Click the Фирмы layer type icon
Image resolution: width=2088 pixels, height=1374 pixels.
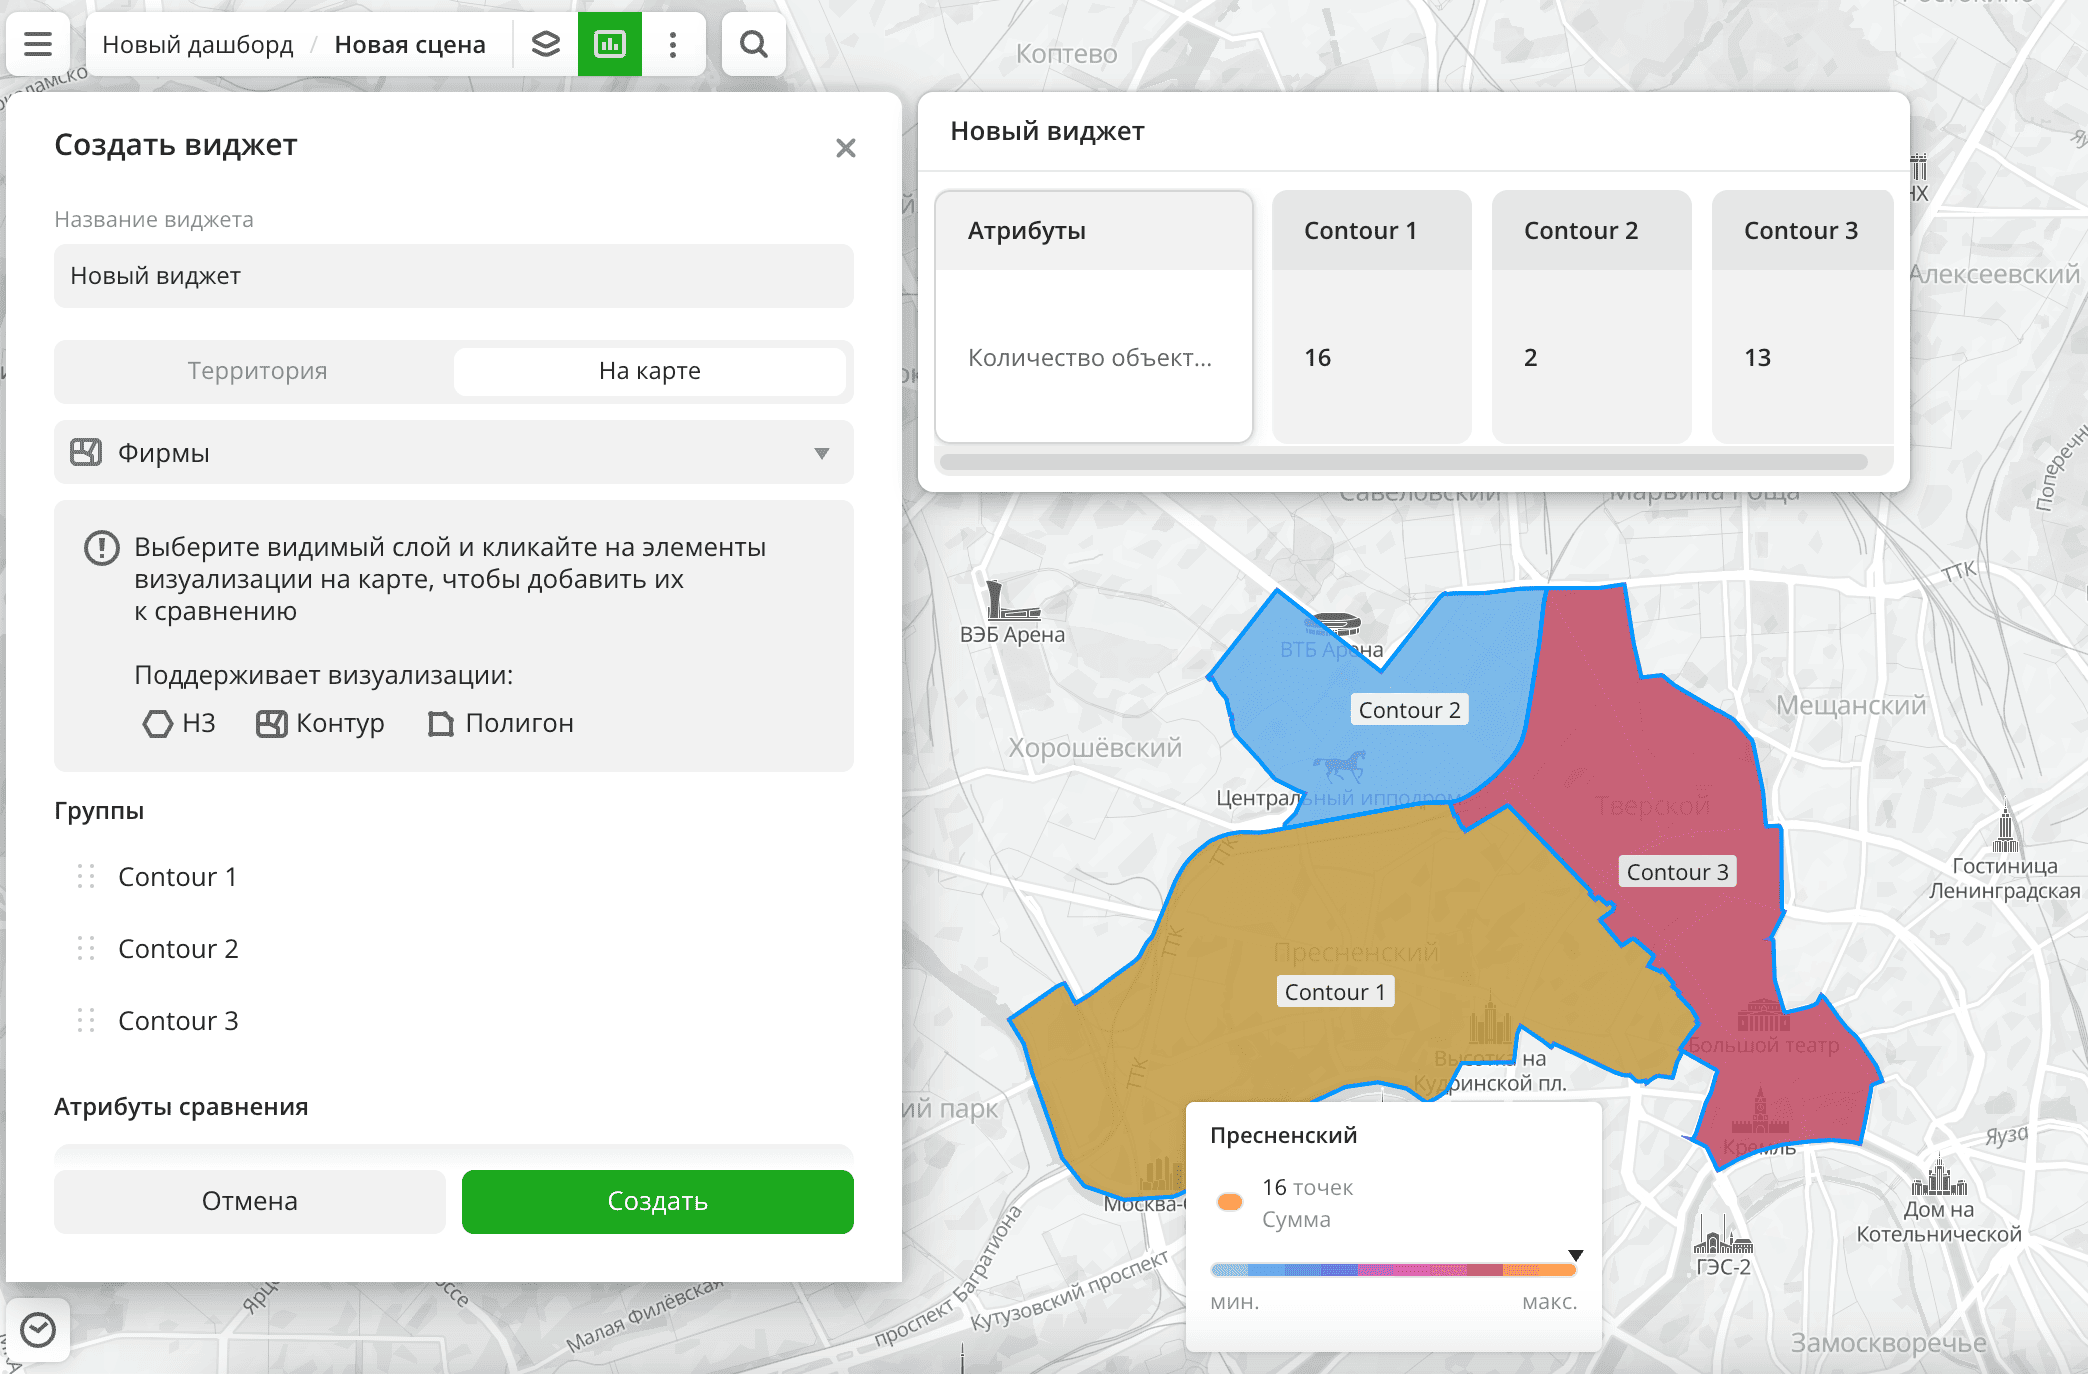[x=86, y=452]
